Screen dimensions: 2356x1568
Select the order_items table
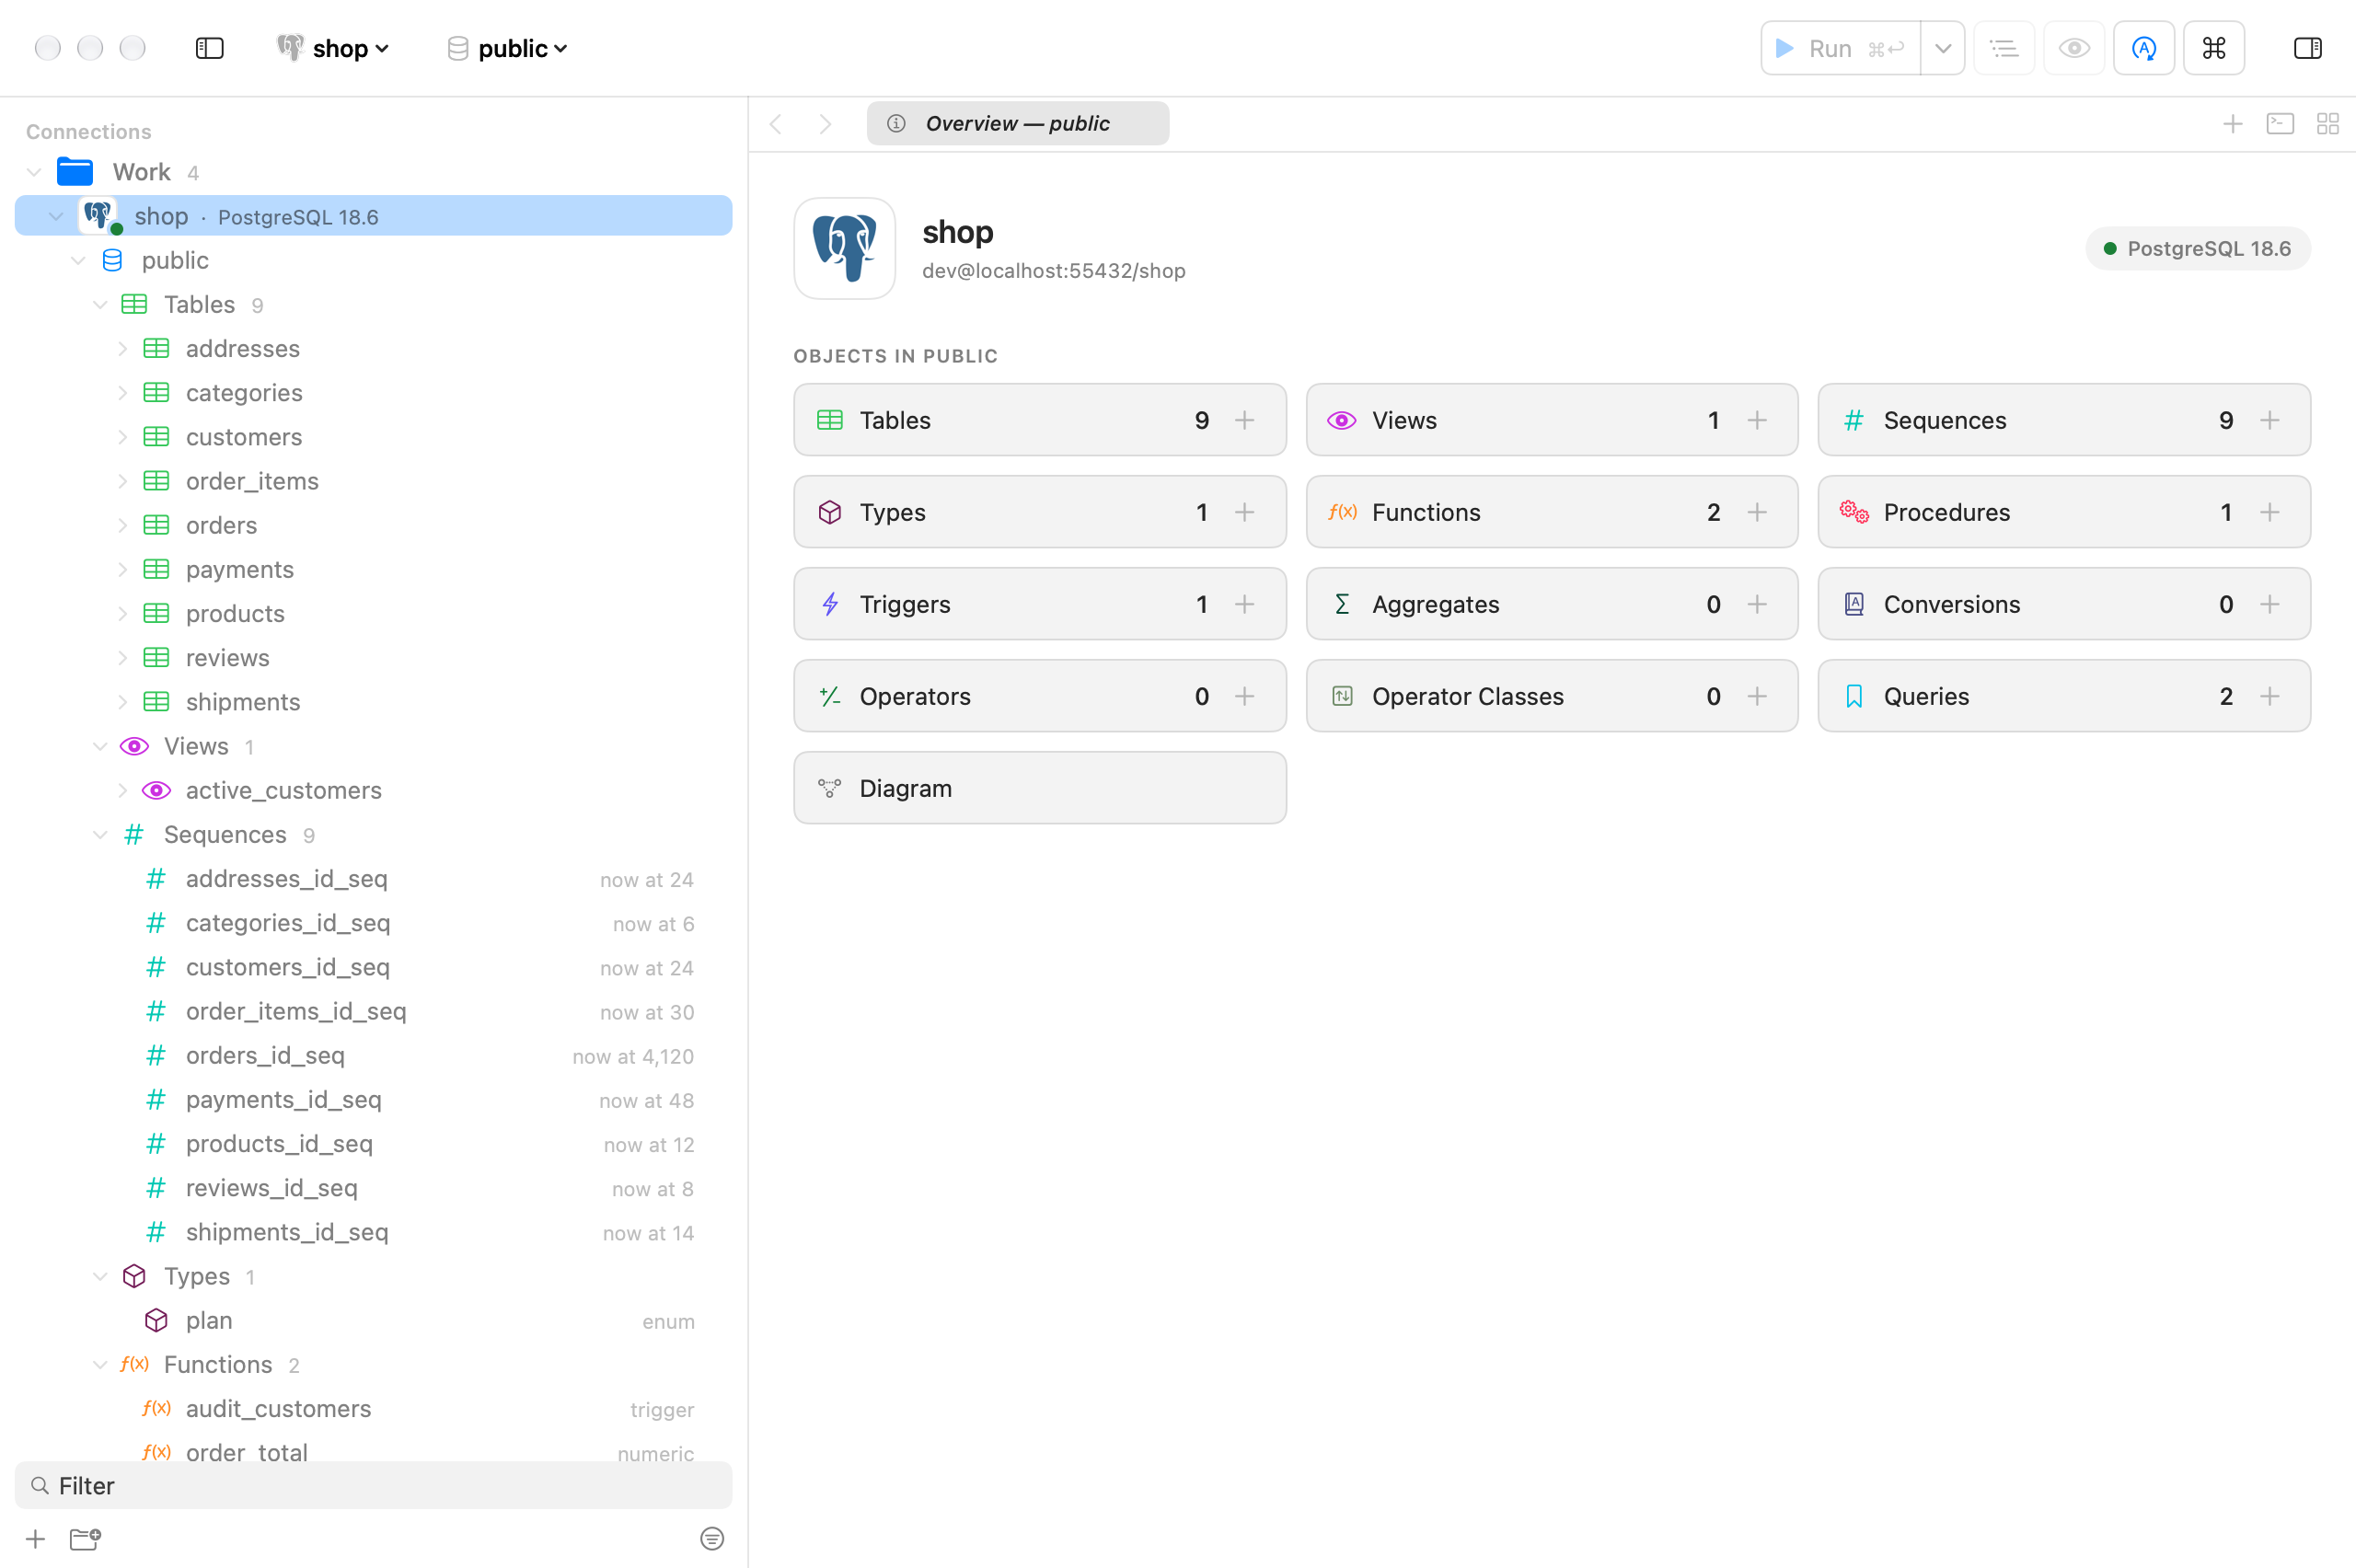coord(373,481)
